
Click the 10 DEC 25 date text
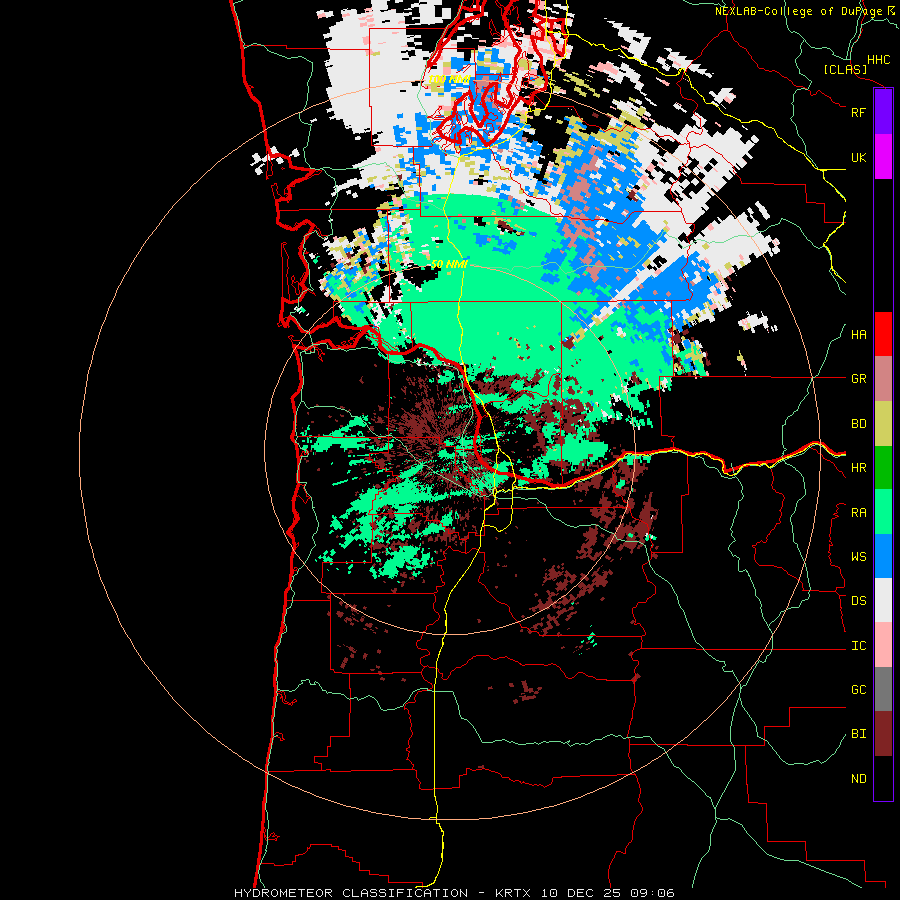click(x=581, y=893)
